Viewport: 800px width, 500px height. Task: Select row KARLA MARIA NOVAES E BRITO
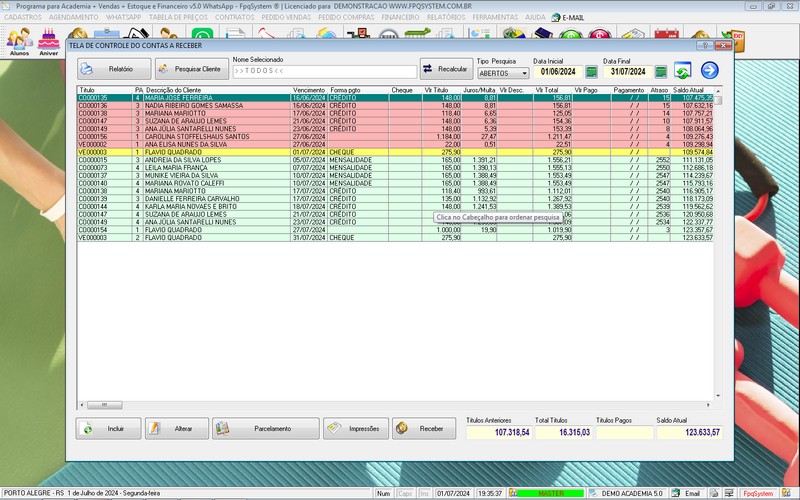tap(395, 207)
